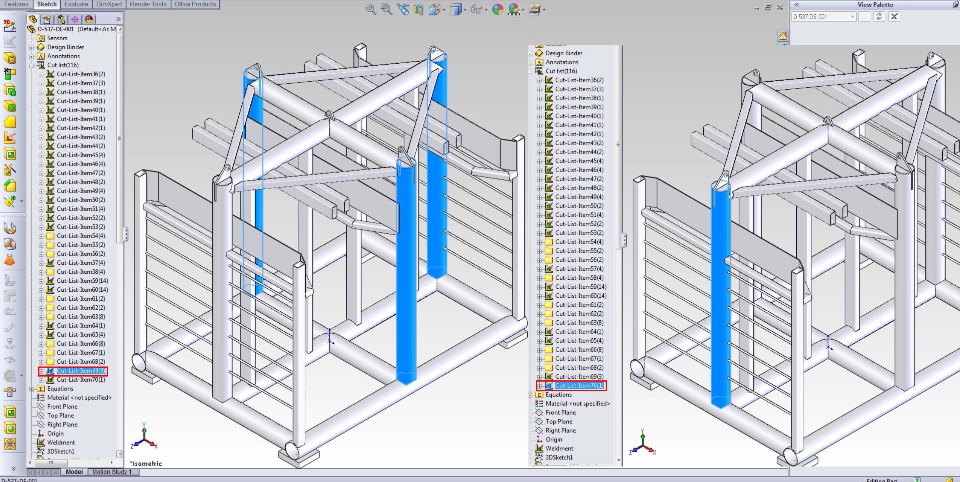The width and height of the screenshot is (960, 482).
Task: Select Top Plane in middle tree
Action: [x=559, y=421]
